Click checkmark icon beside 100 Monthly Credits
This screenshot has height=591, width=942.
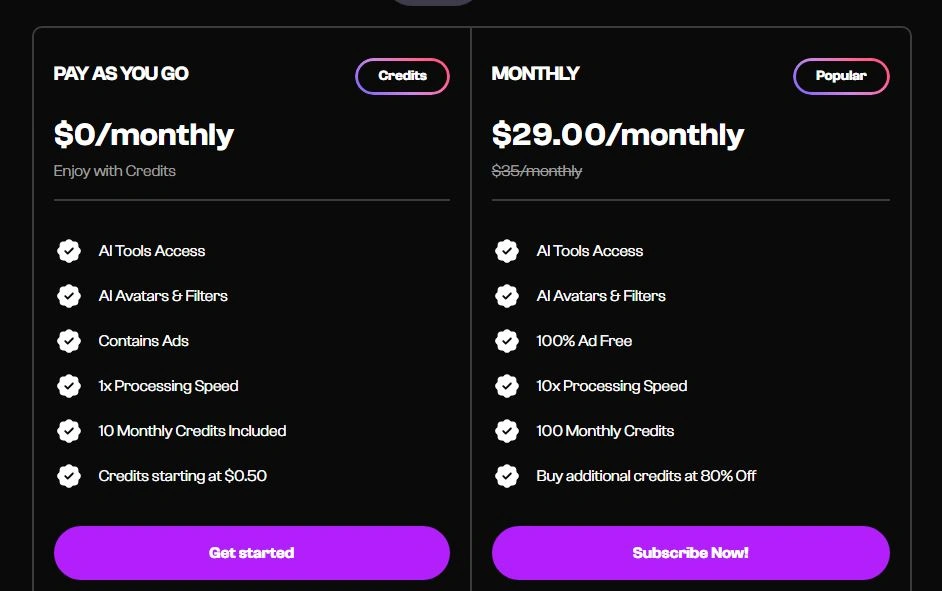[507, 431]
